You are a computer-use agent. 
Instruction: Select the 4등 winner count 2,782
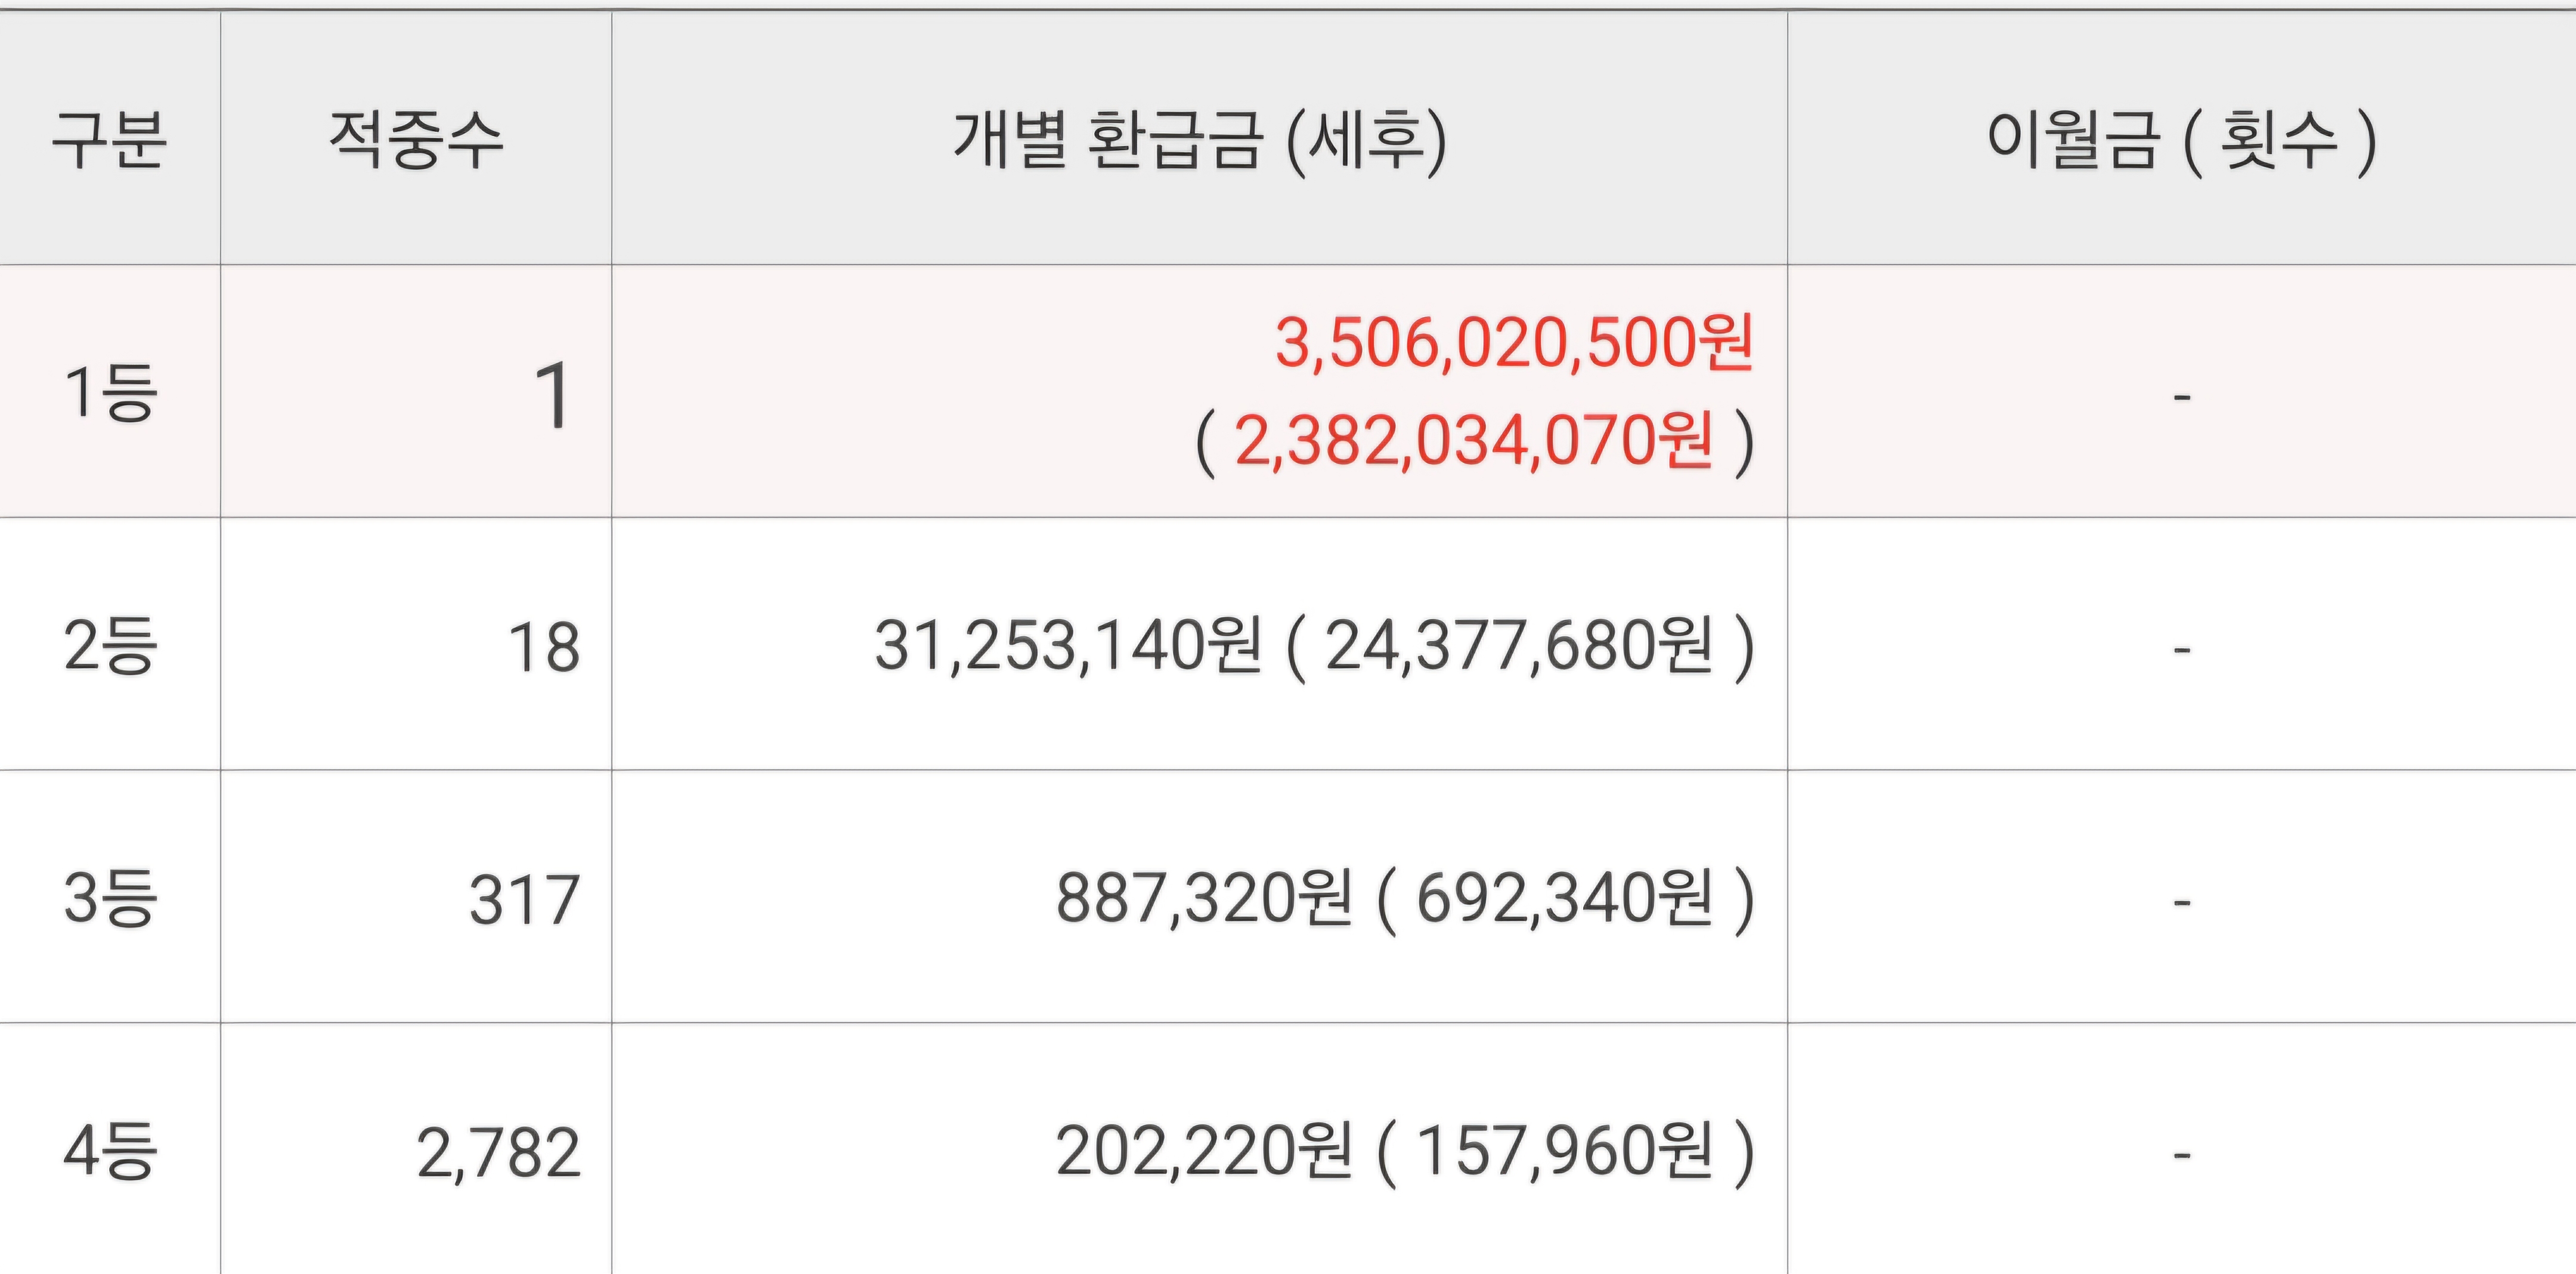(498, 1153)
